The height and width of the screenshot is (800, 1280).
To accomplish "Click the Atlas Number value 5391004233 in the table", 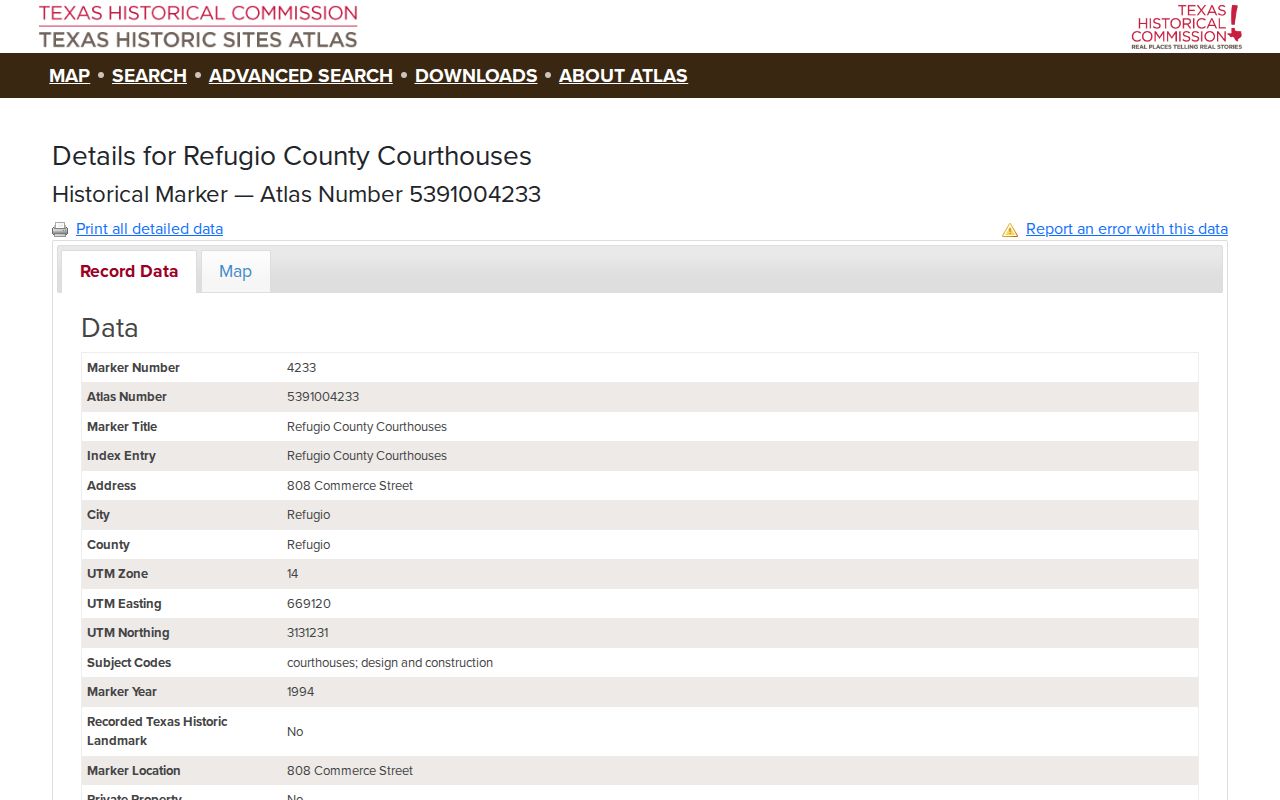I will click(x=323, y=397).
